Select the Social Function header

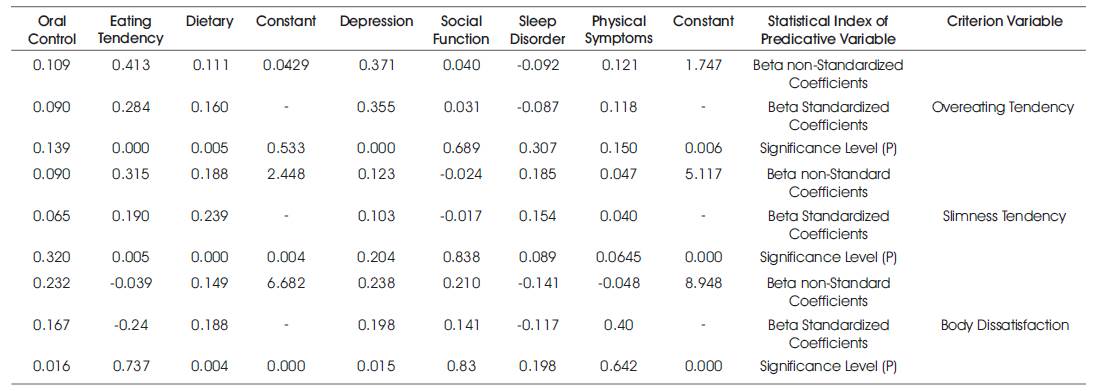(x=460, y=29)
